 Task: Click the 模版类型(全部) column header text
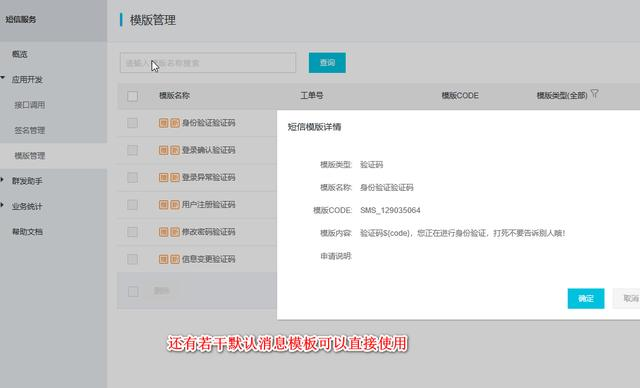click(x=562, y=95)
